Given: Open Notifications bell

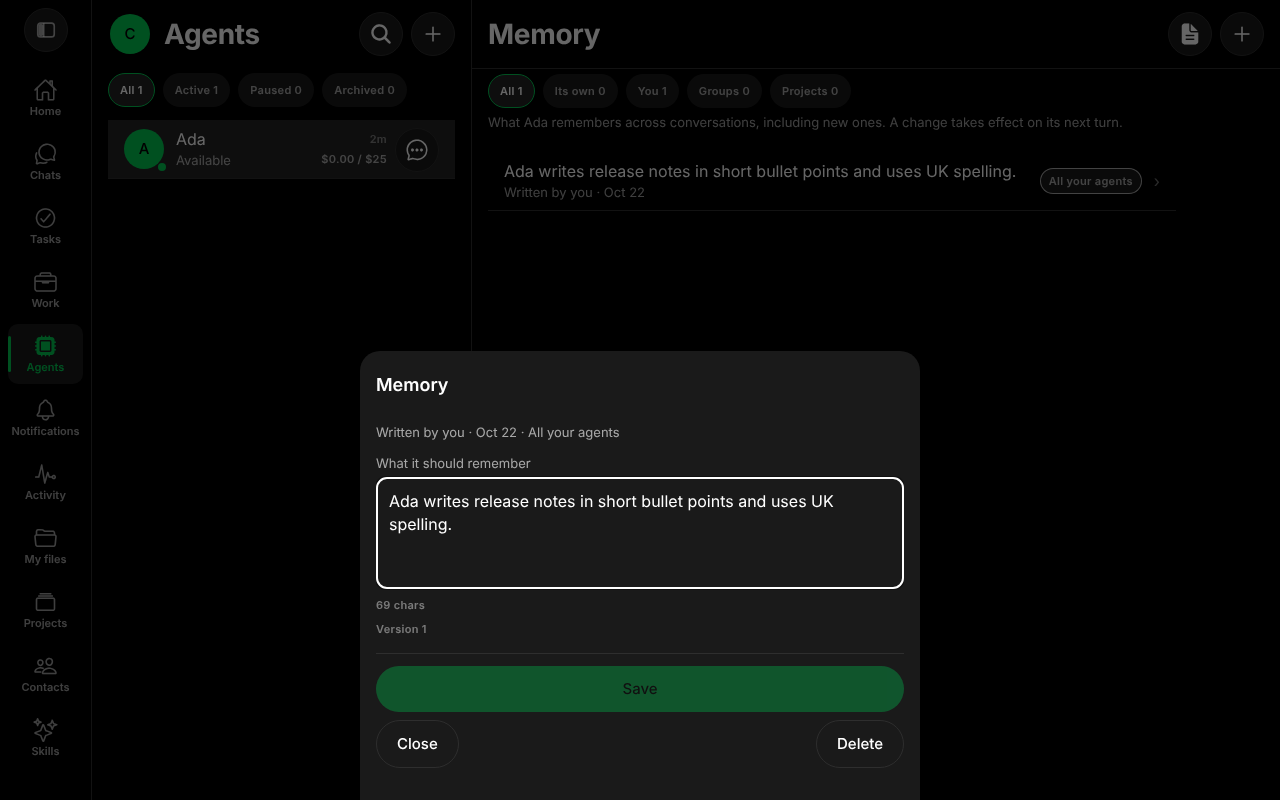Looking at the screenshot, I should click(45, 418).
